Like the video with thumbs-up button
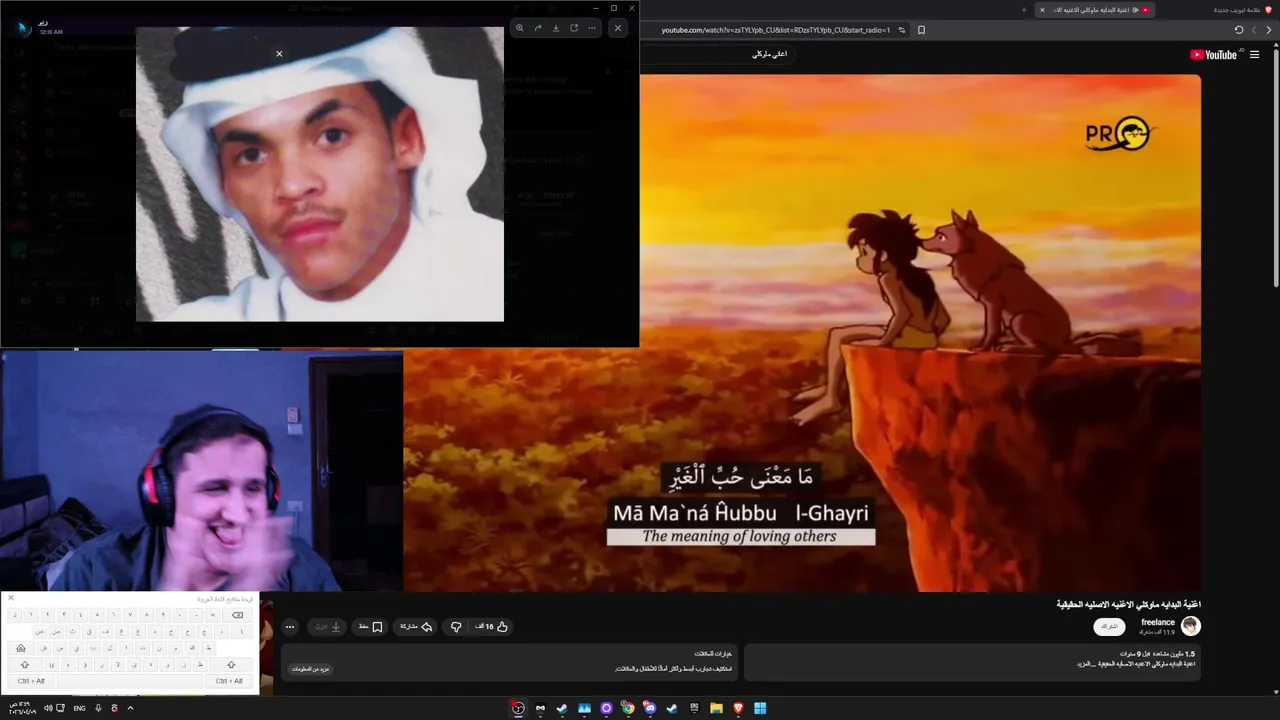The height and width of the screenshot is (720, 1280). [491, 627]
